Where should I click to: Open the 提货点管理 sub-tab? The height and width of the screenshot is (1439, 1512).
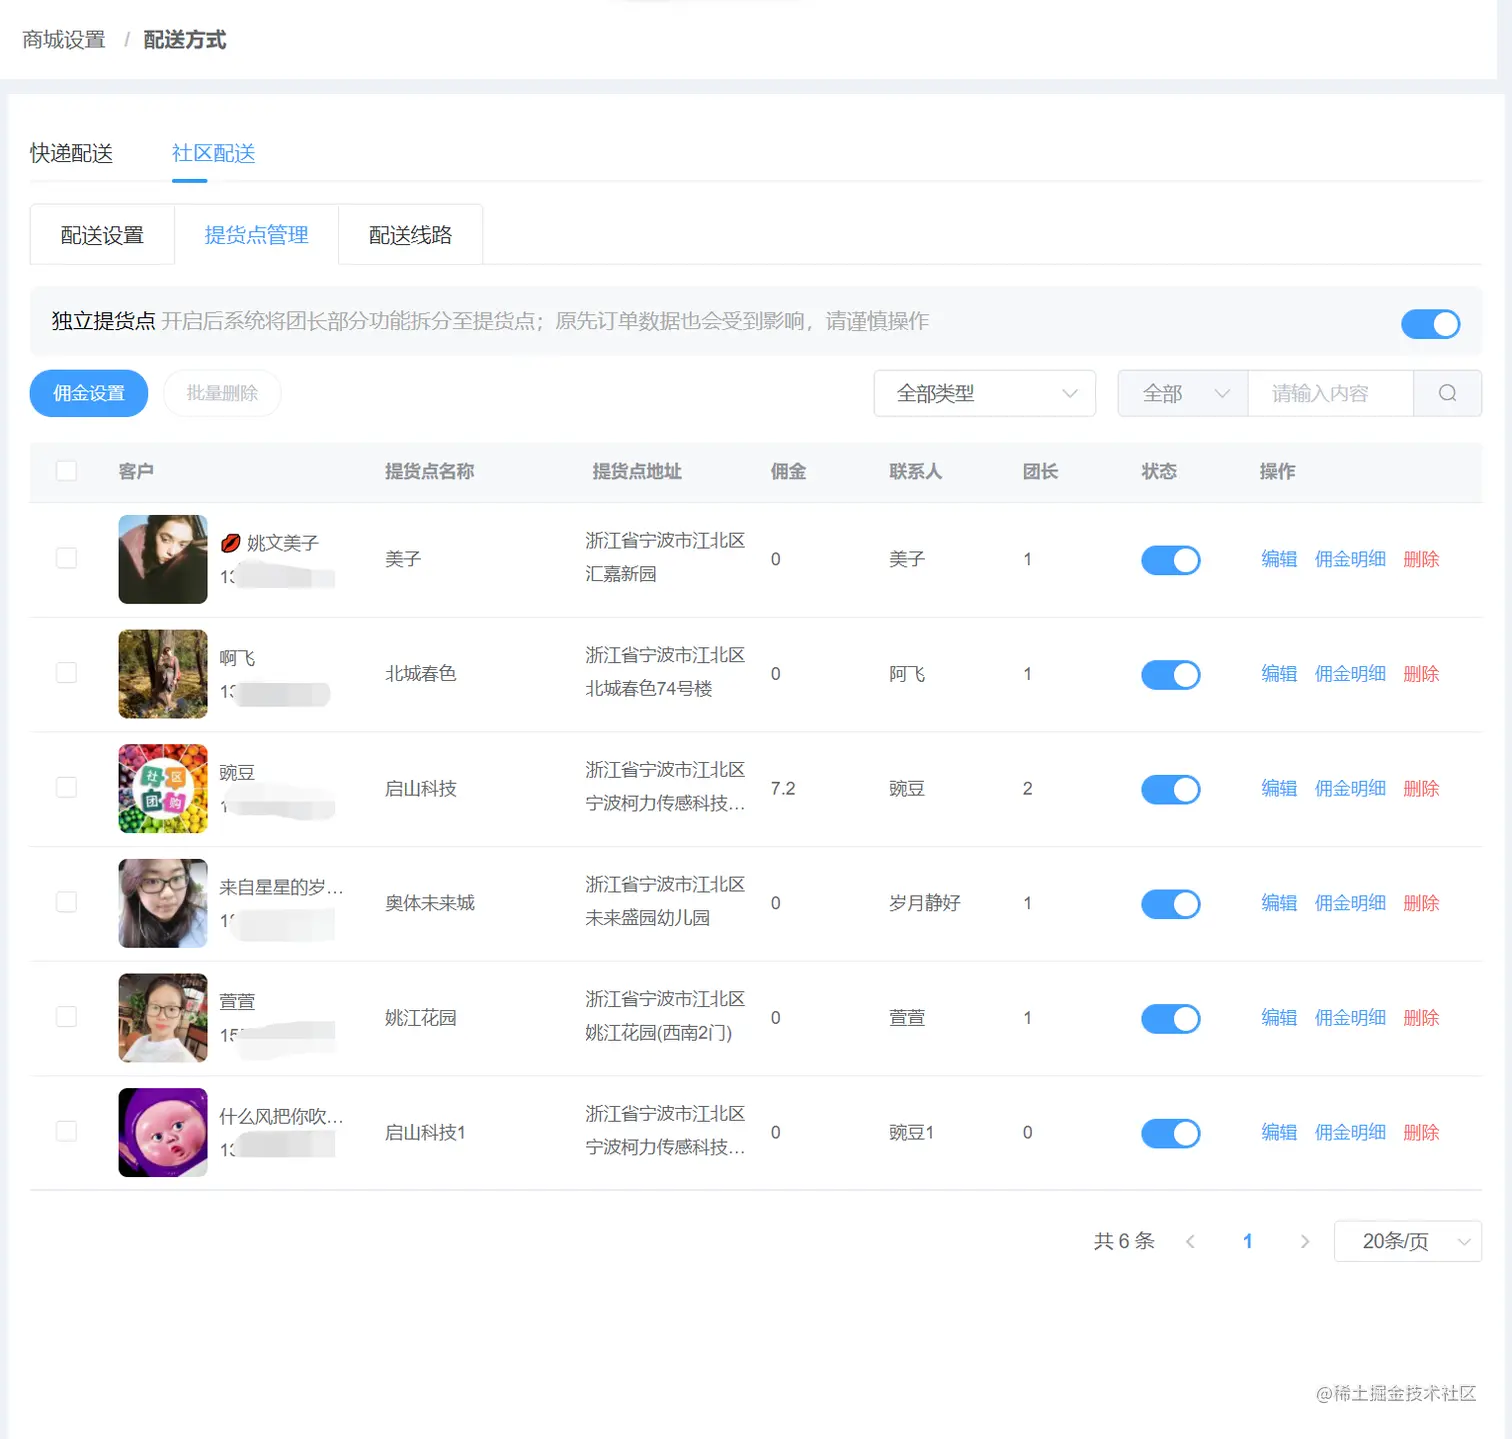256,235
